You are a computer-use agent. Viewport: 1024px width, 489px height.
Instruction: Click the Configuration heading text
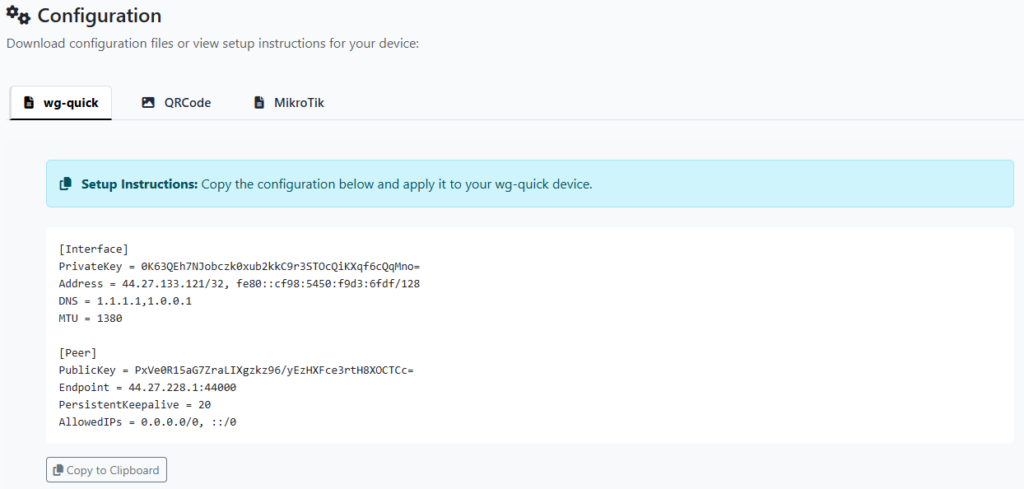pos(99,16)
